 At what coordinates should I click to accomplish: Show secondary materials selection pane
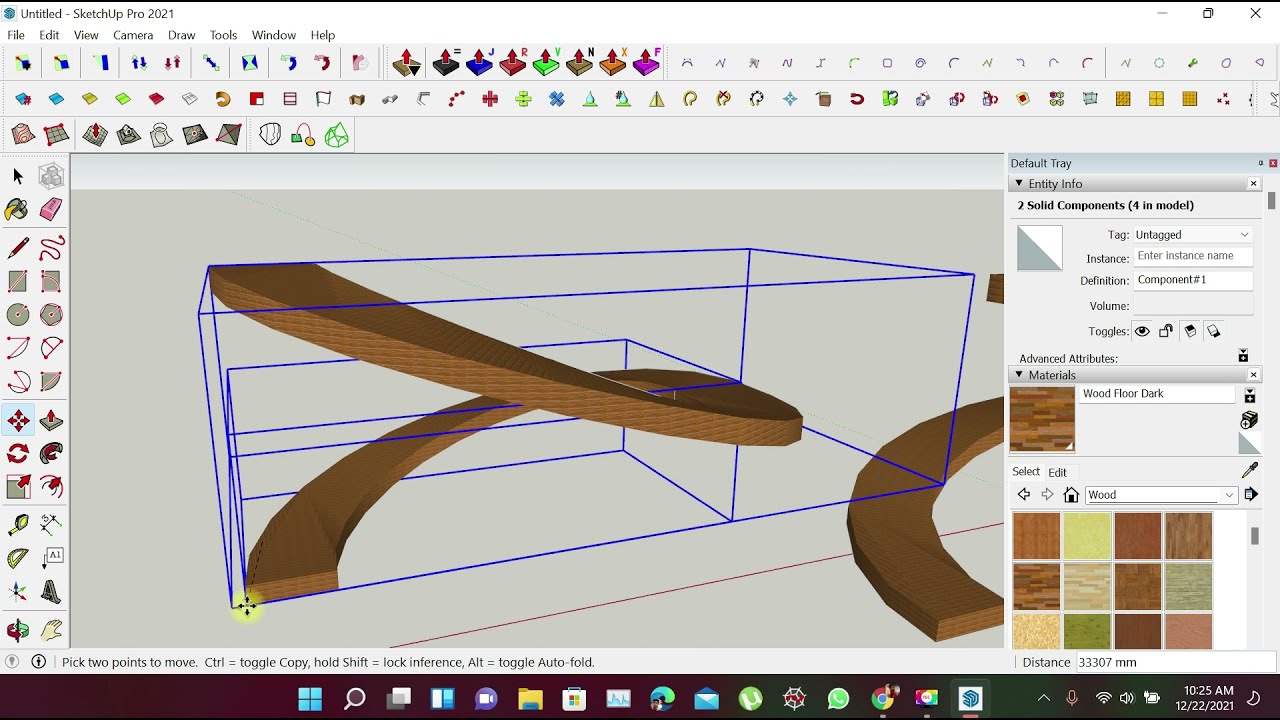1249,397
